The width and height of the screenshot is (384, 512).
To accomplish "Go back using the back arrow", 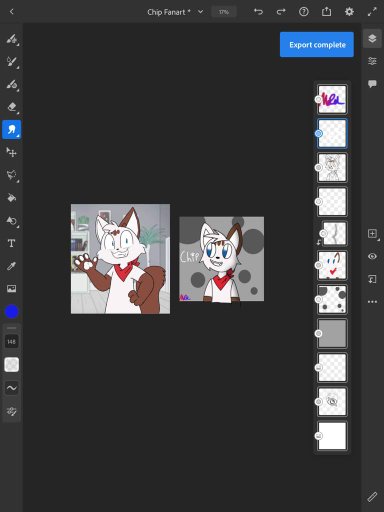I will pos(12,12).
